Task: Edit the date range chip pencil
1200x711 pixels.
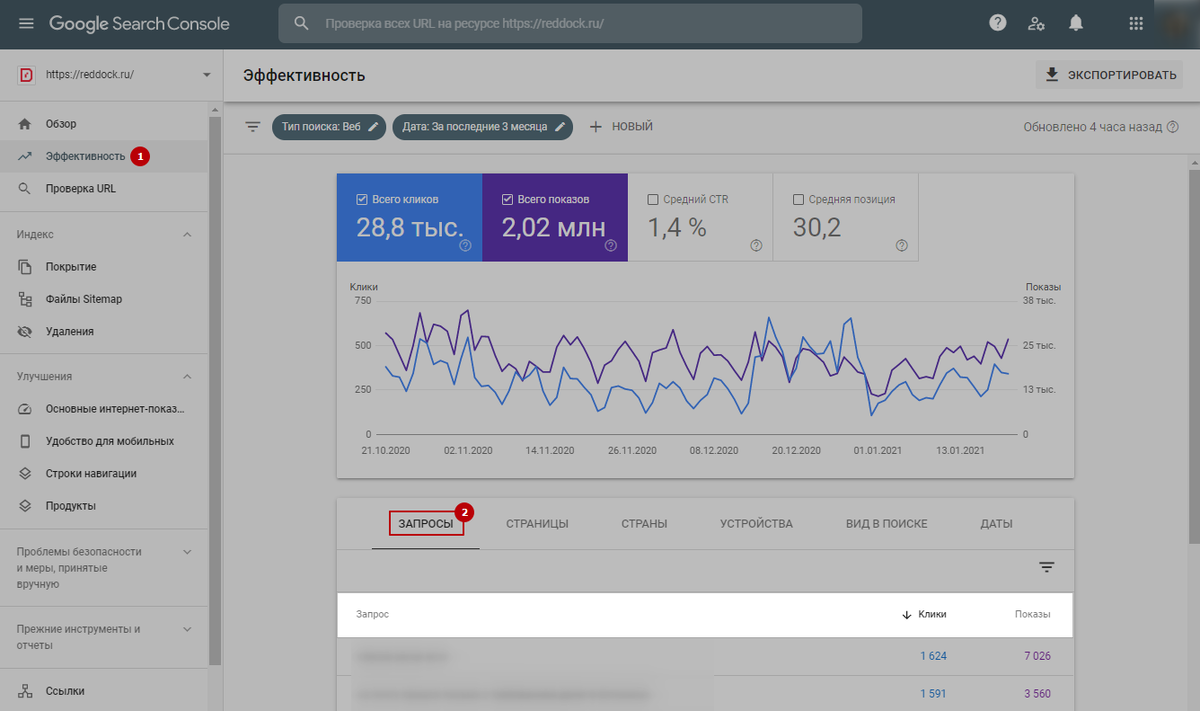Action: pos(561,127)
